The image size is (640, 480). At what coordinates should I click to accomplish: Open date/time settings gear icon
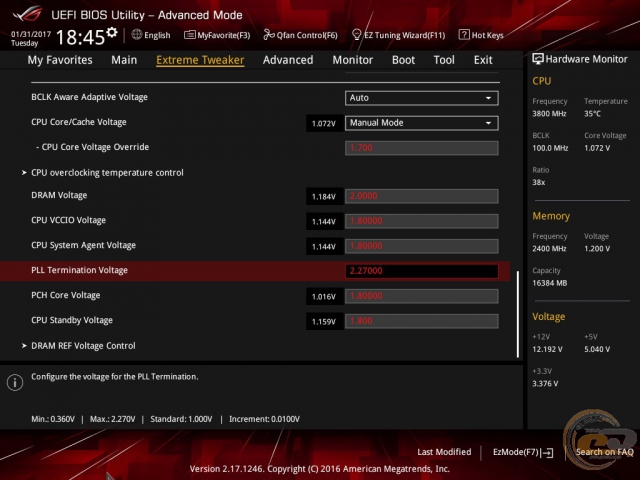pos(112,33)
